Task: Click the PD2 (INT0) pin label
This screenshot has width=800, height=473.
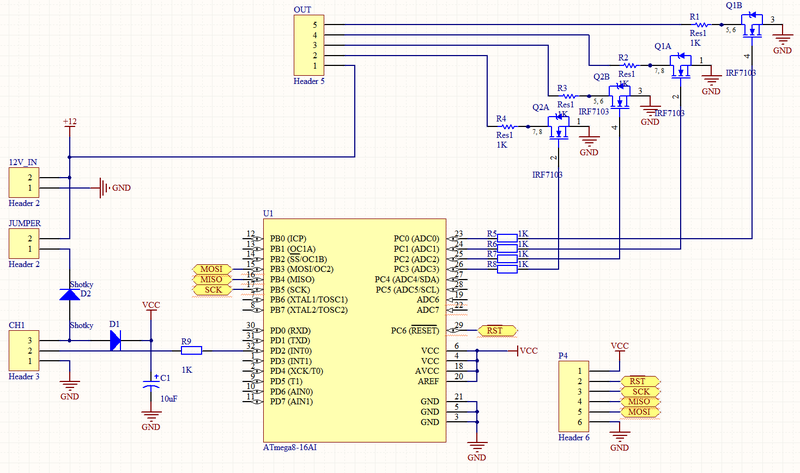Action: [291, 351]
